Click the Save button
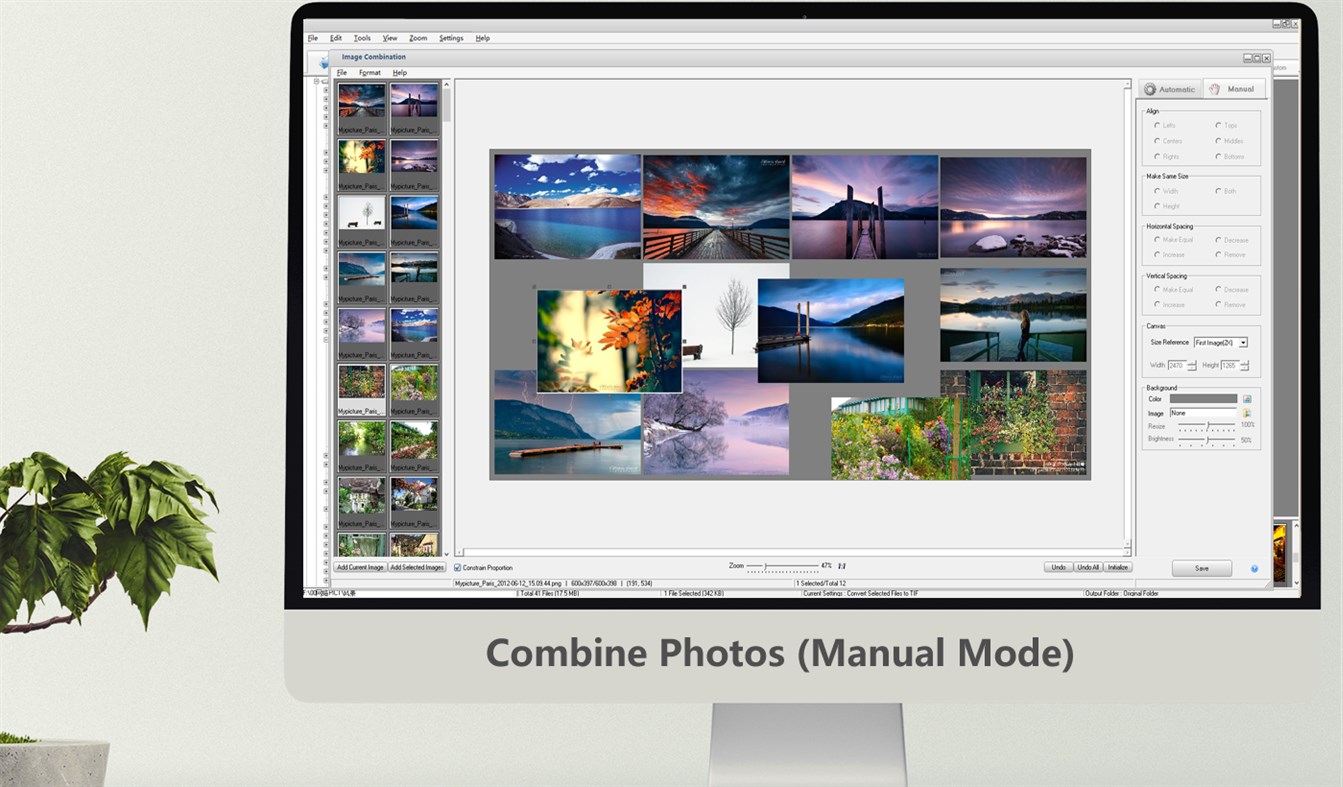This screenshot has width=1343, height=787. [1201, 568]
